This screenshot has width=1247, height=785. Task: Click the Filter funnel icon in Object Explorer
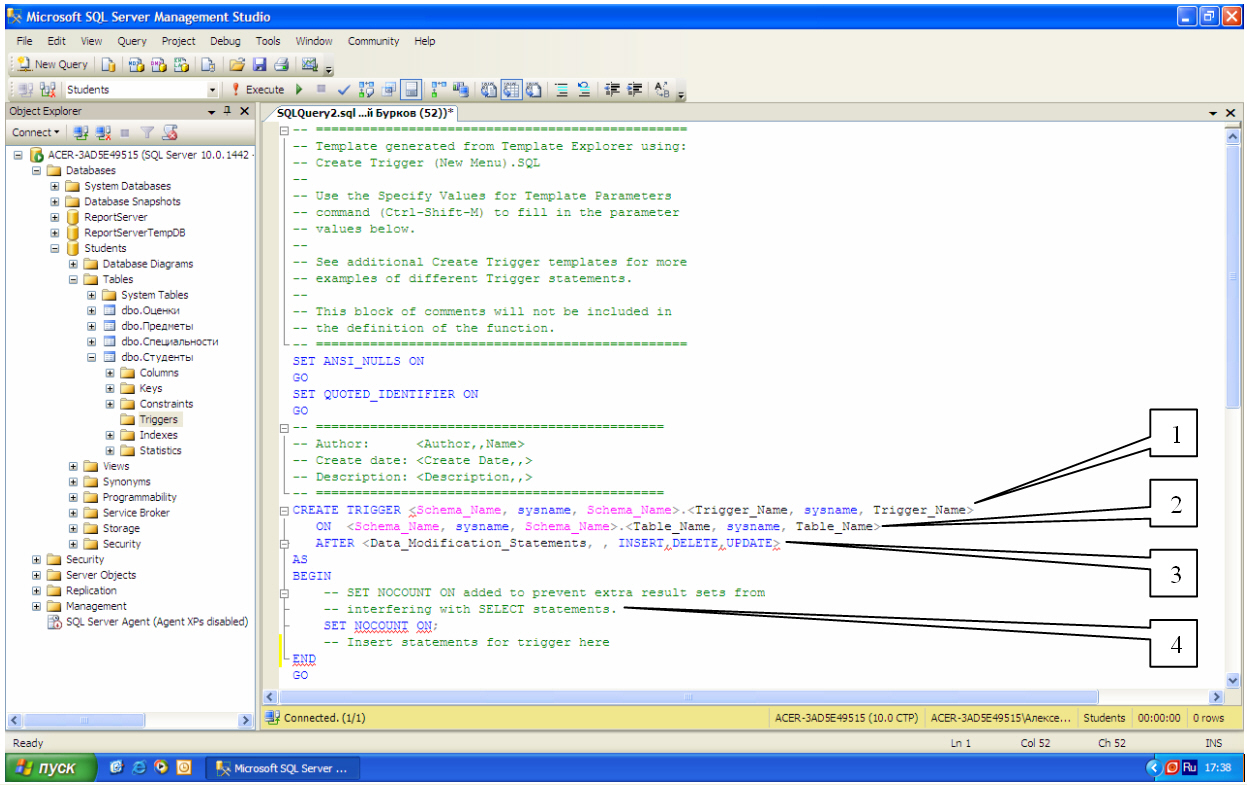(147, 132)
